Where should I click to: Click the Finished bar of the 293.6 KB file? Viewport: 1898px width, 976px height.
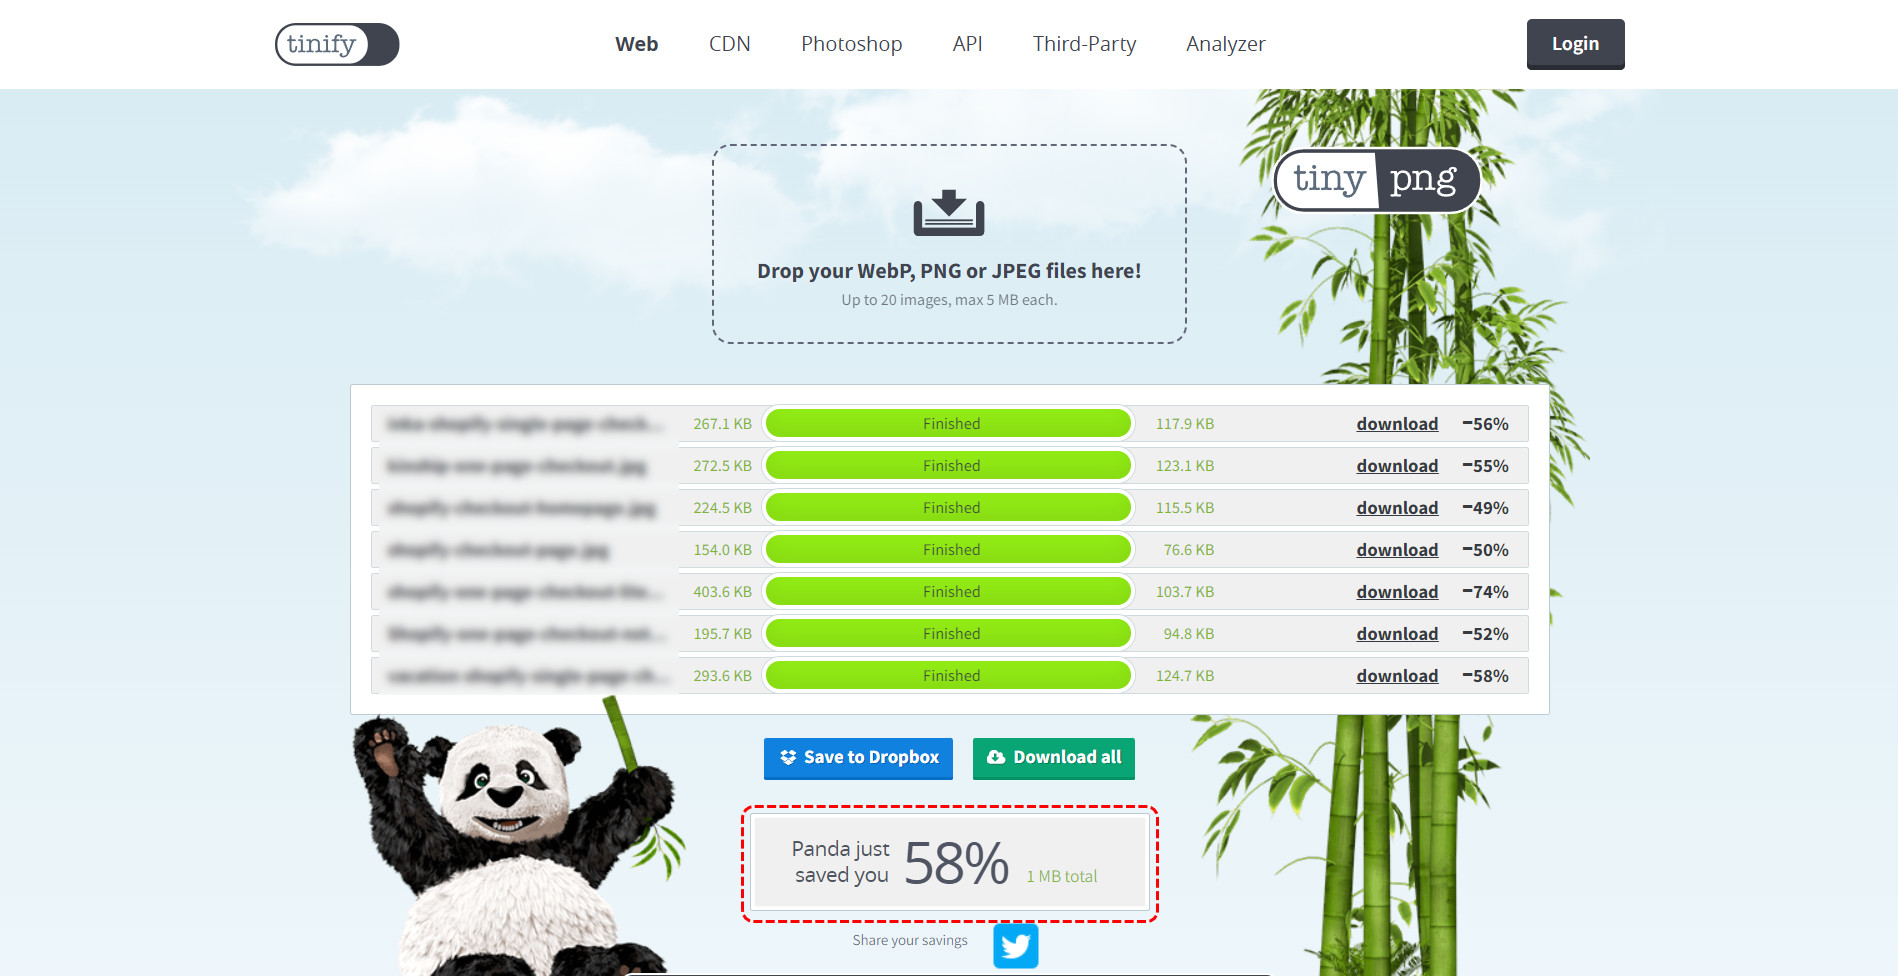click(x=949, y=676)
